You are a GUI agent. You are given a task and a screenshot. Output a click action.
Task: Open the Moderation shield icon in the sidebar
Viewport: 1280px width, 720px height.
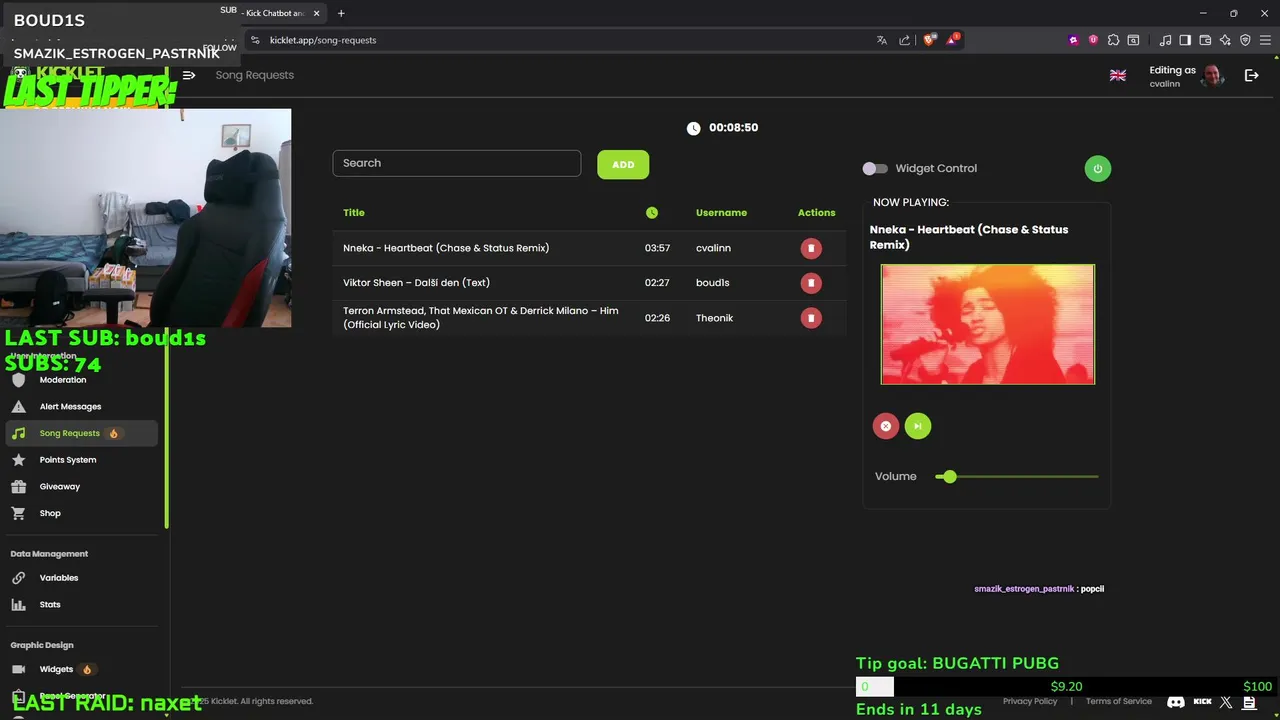pyautogui.click(x=18, y=380)
